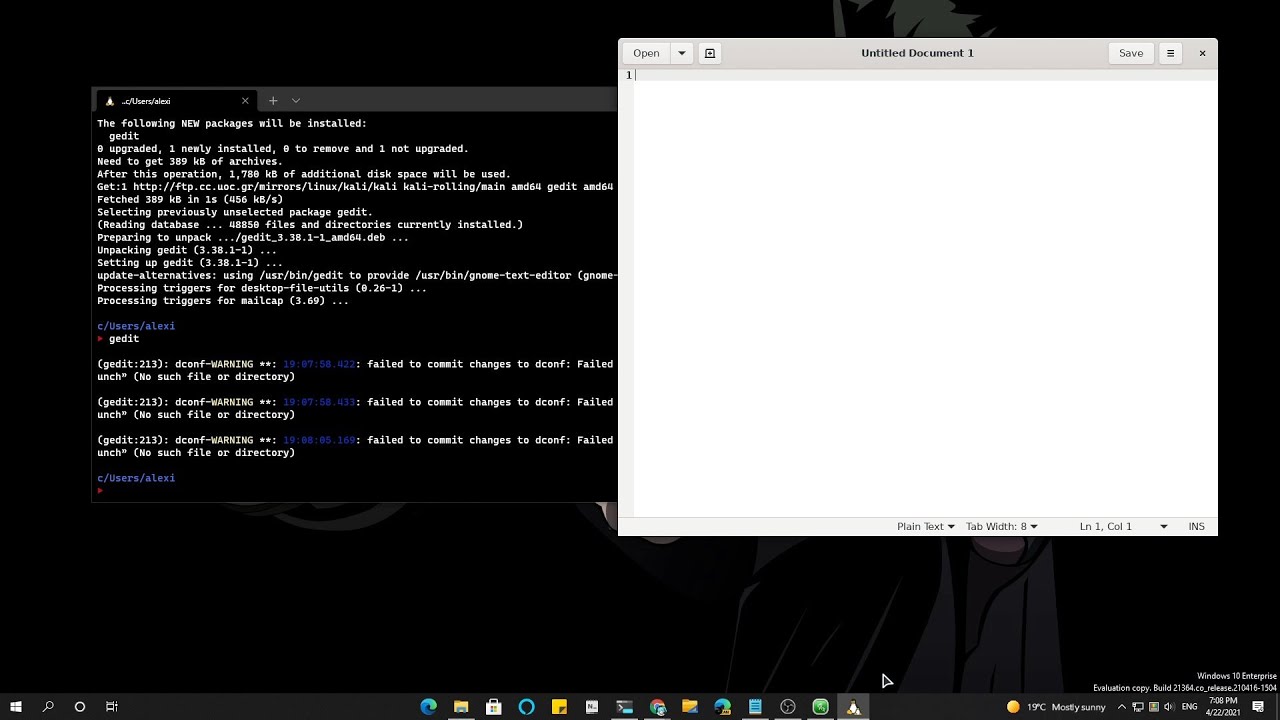Launch Microsoft Edge from the taskbar
The image size is (1280, 720).
[x=428, y=707]
